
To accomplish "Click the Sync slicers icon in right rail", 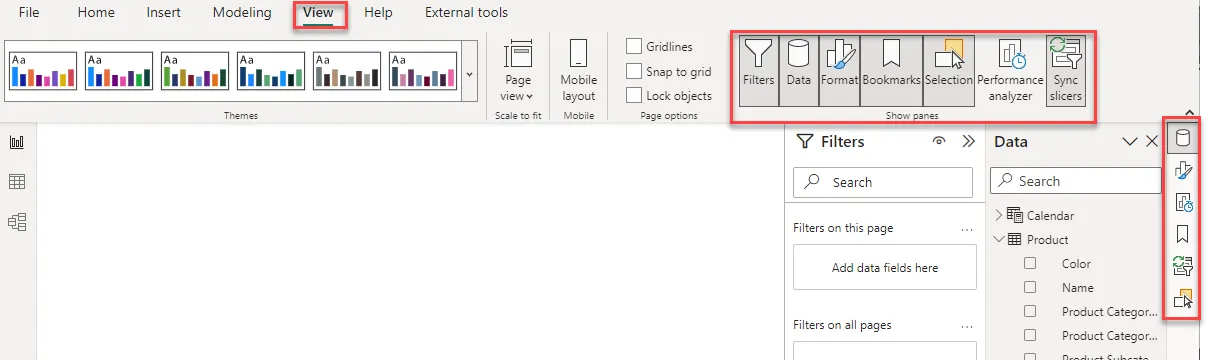I will (1183, 265).
